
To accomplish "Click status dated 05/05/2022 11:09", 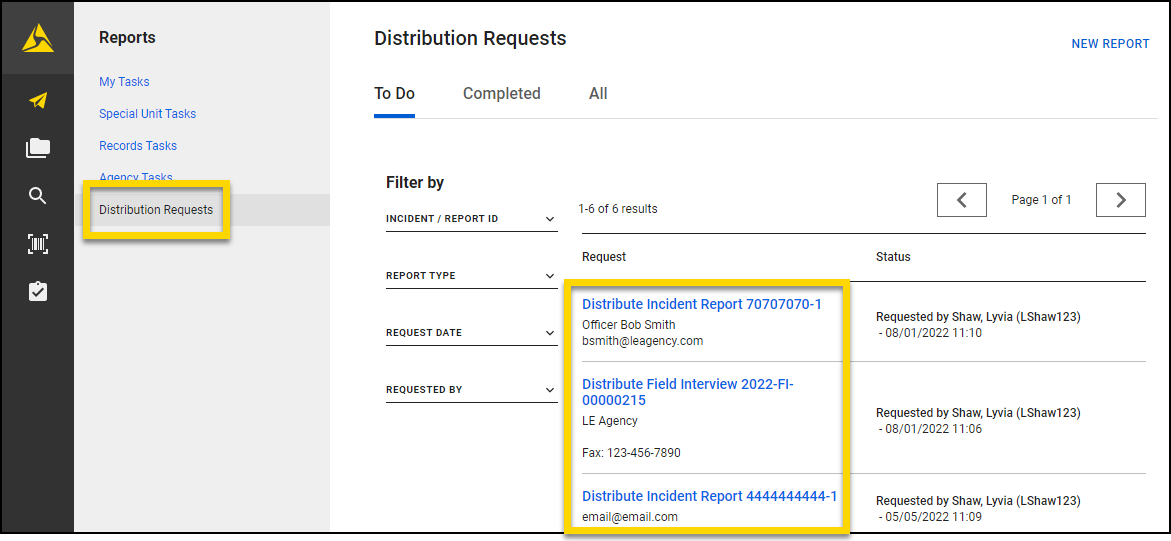I will point(978,508).
